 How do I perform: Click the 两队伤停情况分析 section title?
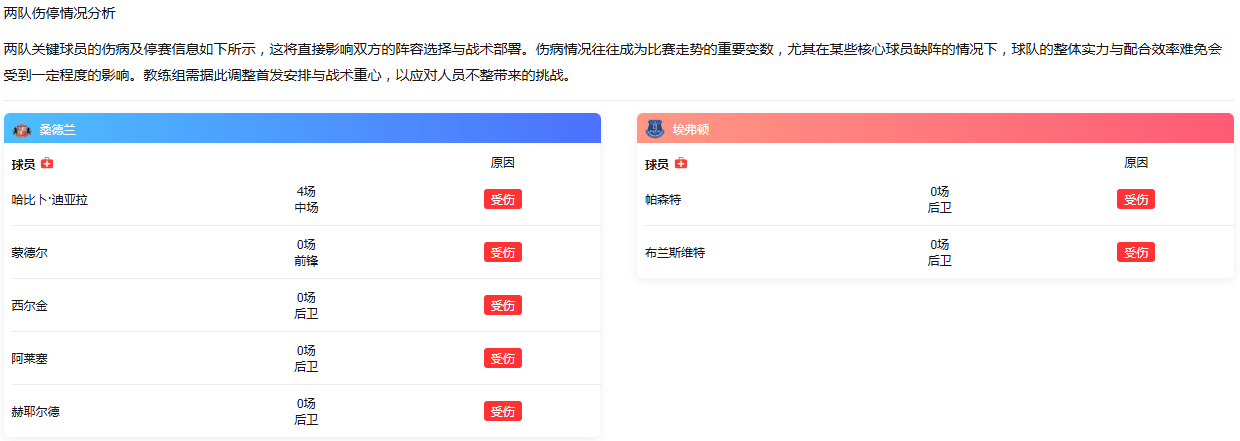(x=60, y=14)
